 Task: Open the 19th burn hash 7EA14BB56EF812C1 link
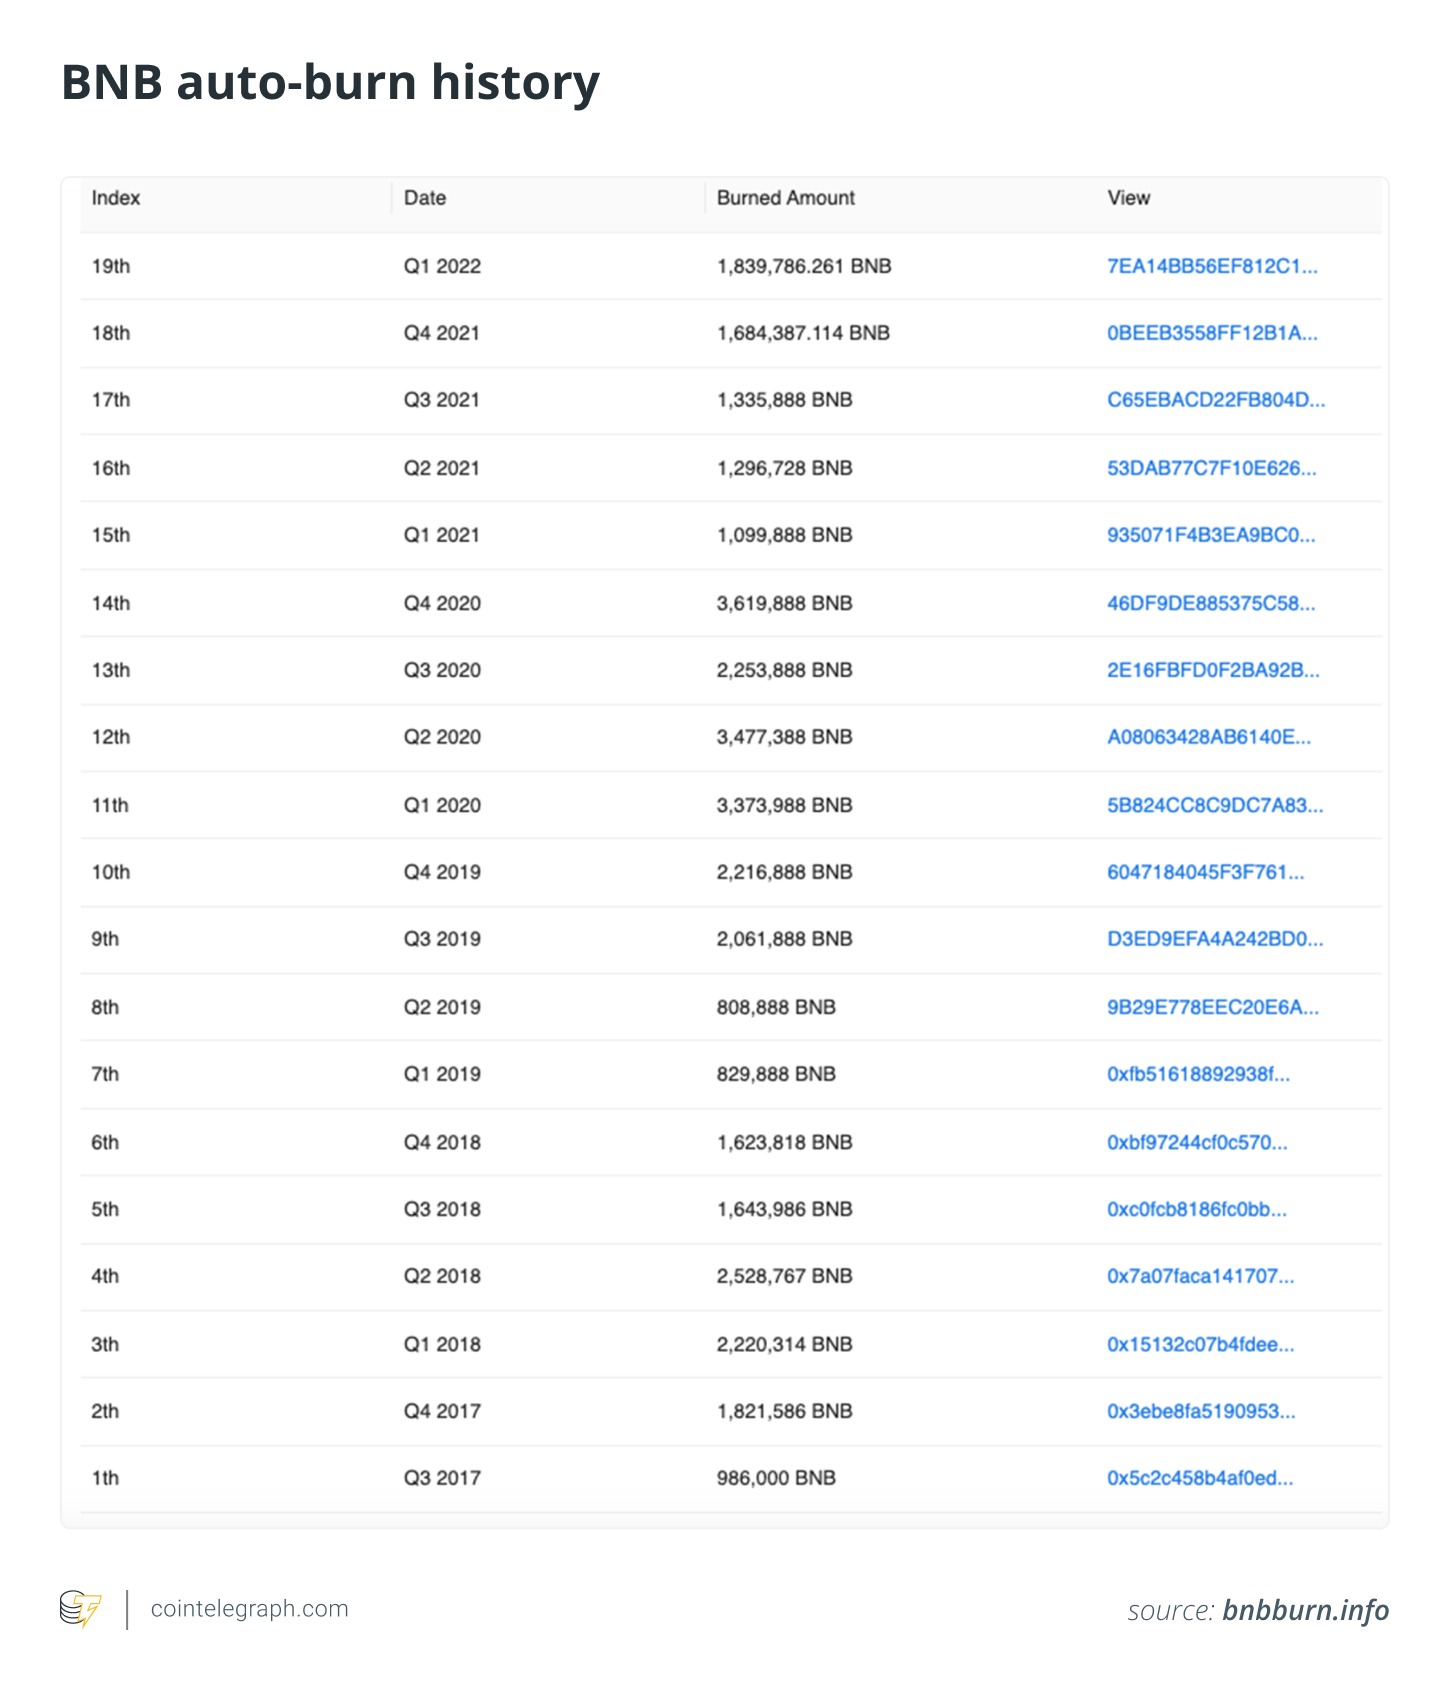pyautogui.click(x=1211, y=266)
